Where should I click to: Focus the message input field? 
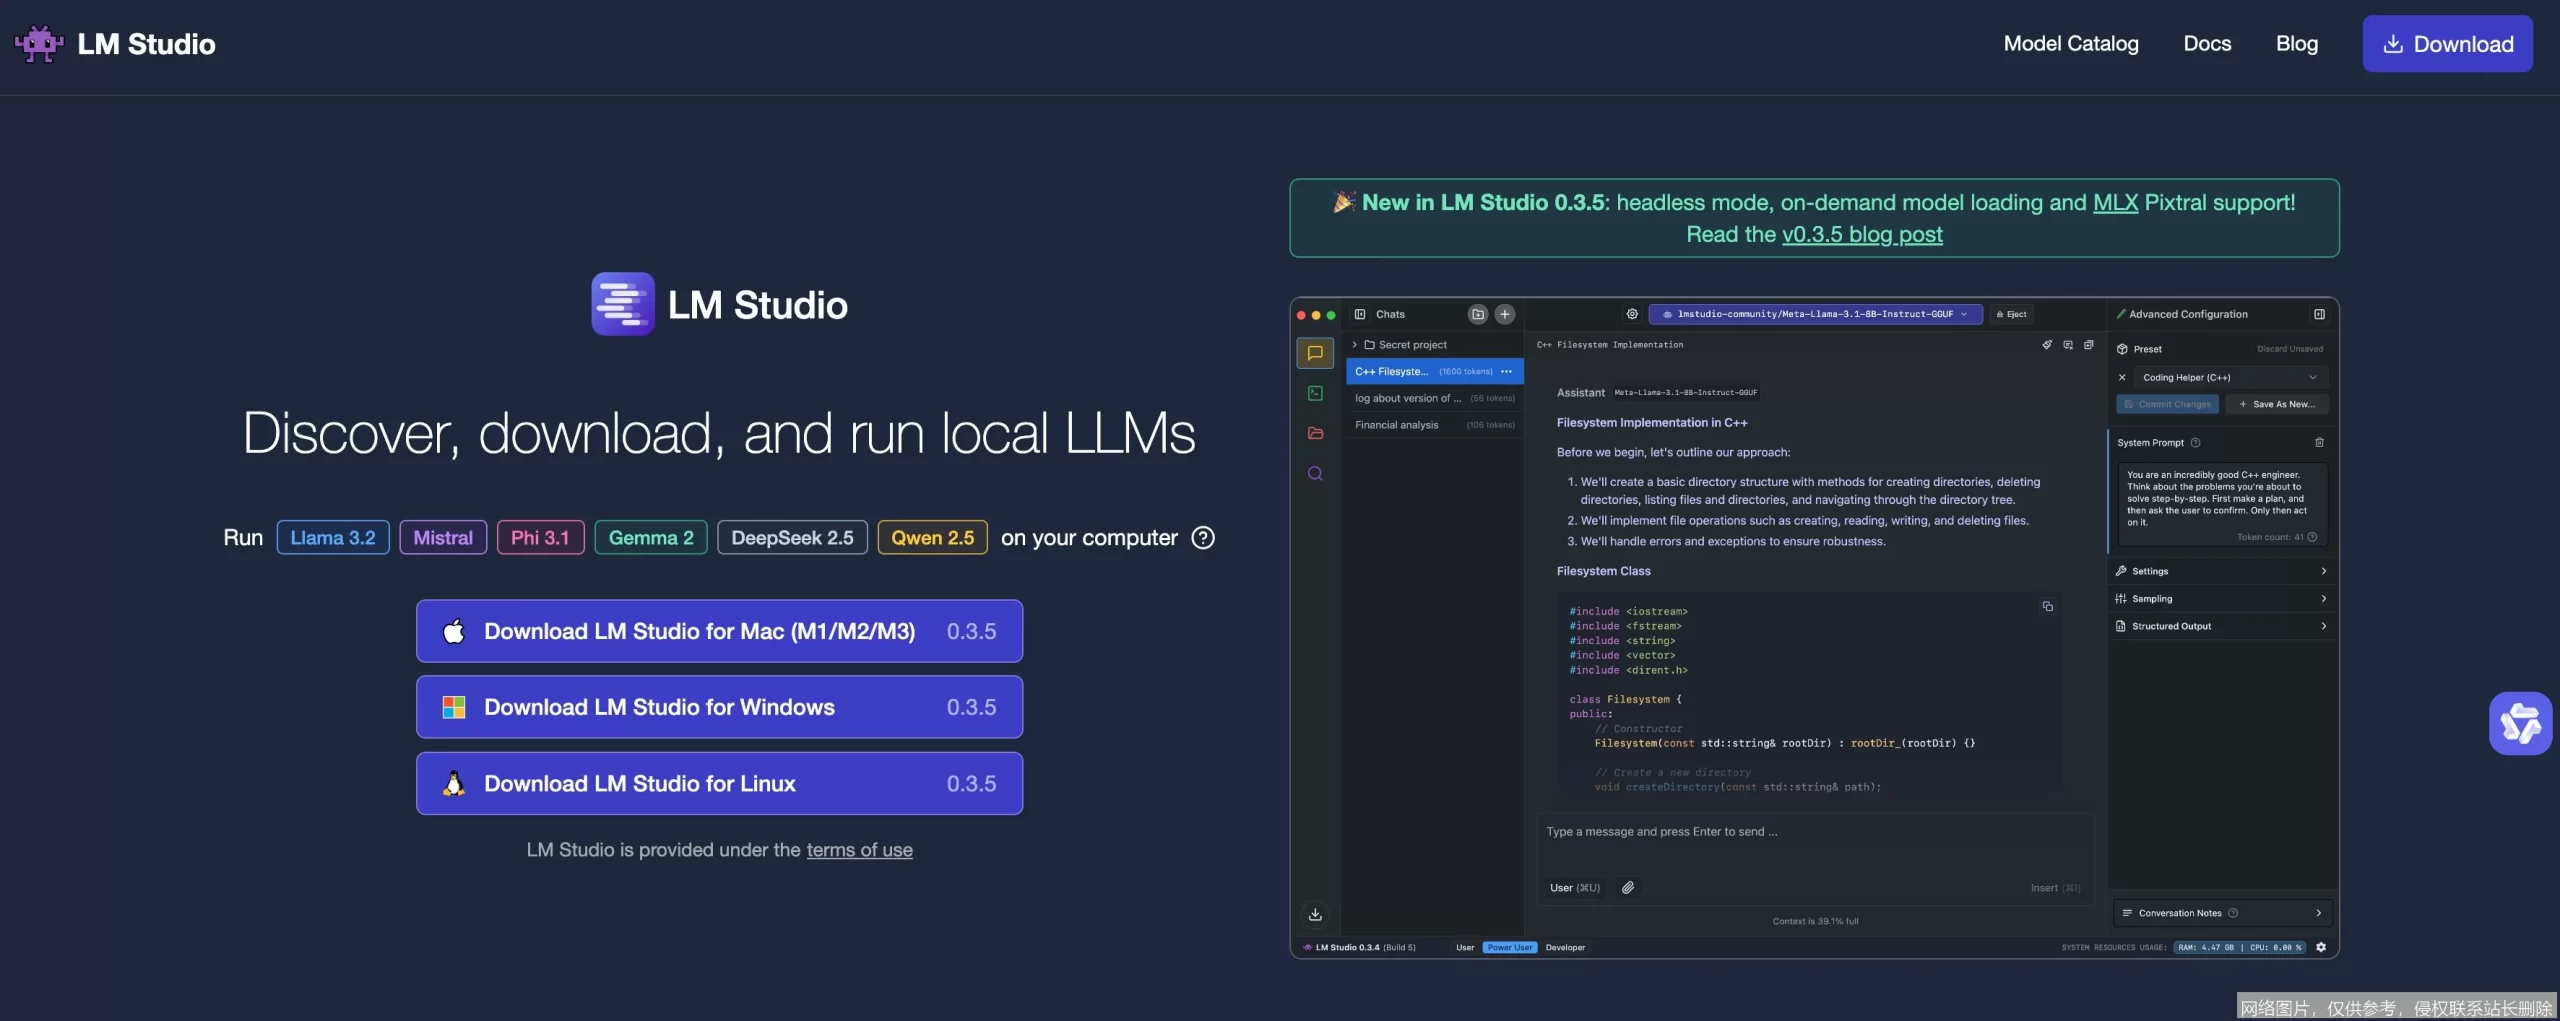[1814, 832]
